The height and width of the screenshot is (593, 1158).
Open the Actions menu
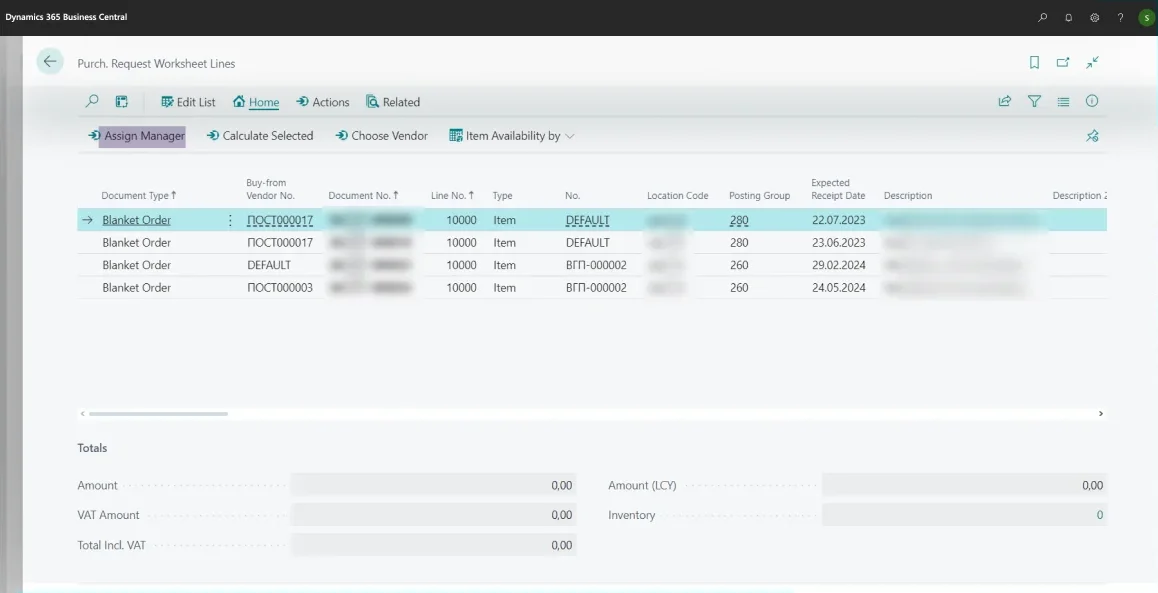click(x=323, y=102)
